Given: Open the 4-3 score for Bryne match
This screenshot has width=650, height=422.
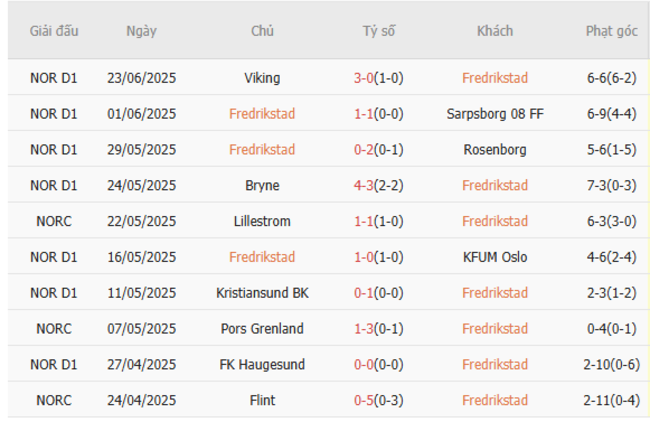Looking at the screenshot, I should [365, 185].
